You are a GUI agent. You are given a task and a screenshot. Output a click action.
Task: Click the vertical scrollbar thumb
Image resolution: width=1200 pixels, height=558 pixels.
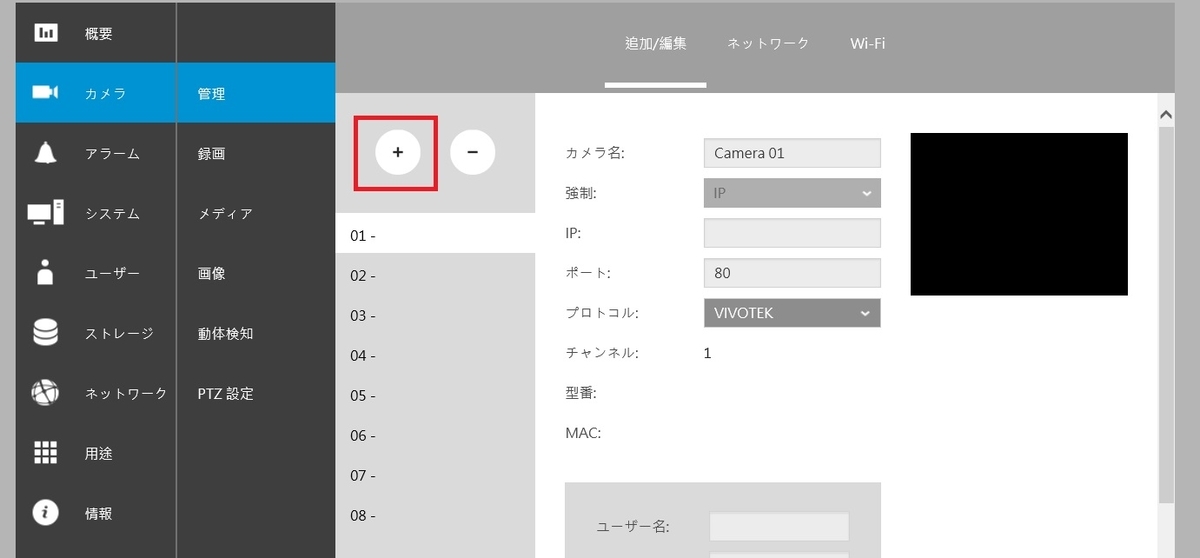pyautogui.click(x=1165, y=315)
